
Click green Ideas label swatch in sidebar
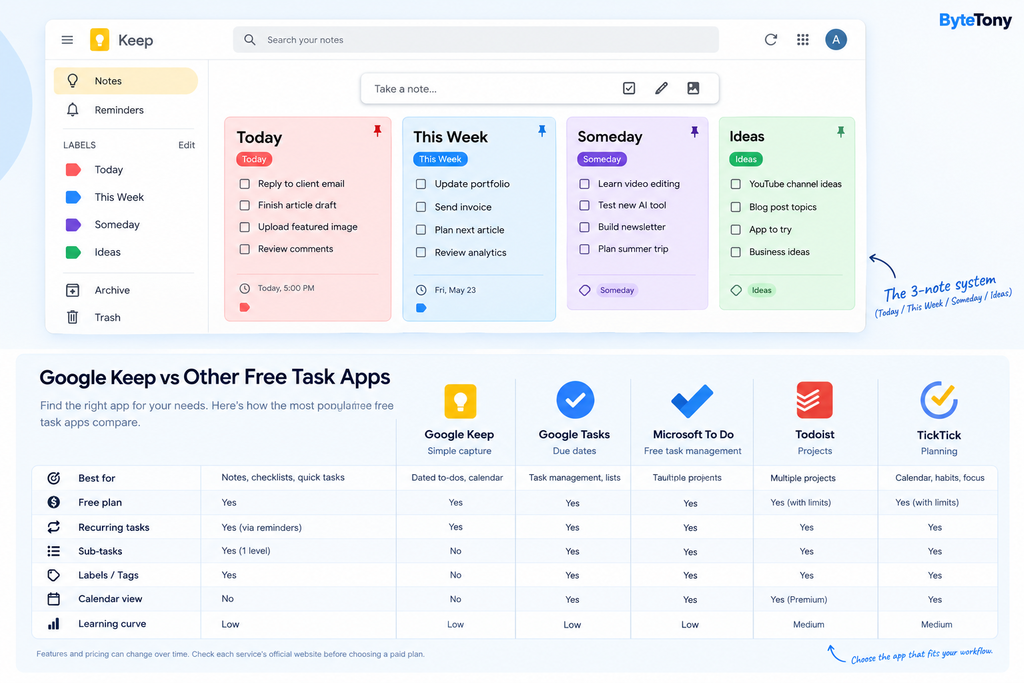[73, 252]
